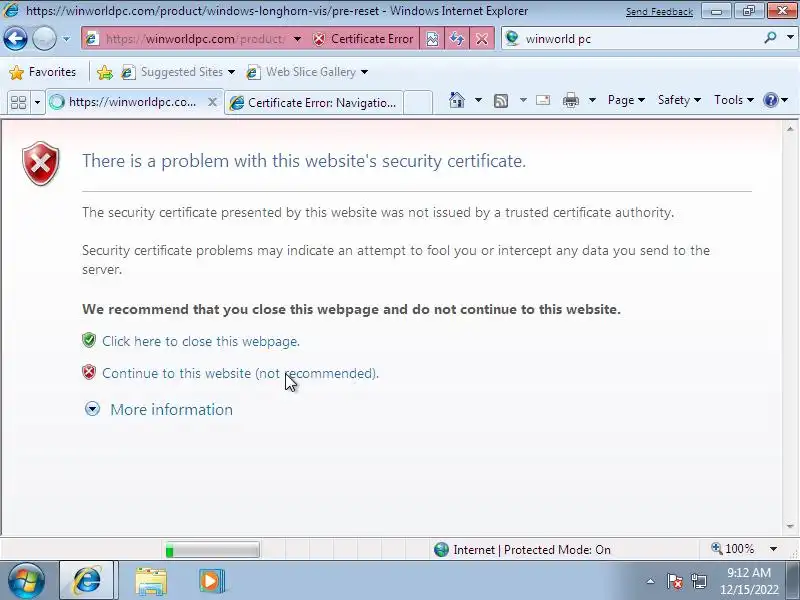Click the Feeds RSS icon
Image resolution: width=800 pixels, height=600 pixels.
coord(501,101)
